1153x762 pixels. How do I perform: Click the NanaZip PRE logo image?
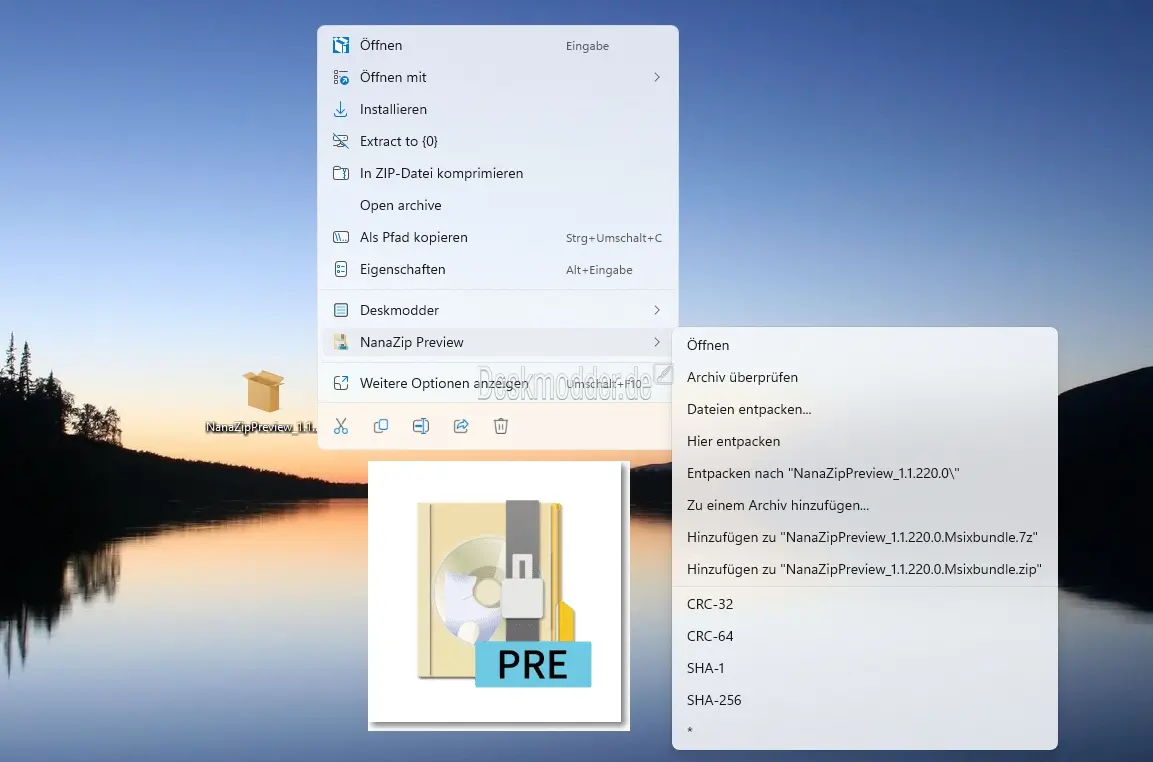click(x=499, y=596)
